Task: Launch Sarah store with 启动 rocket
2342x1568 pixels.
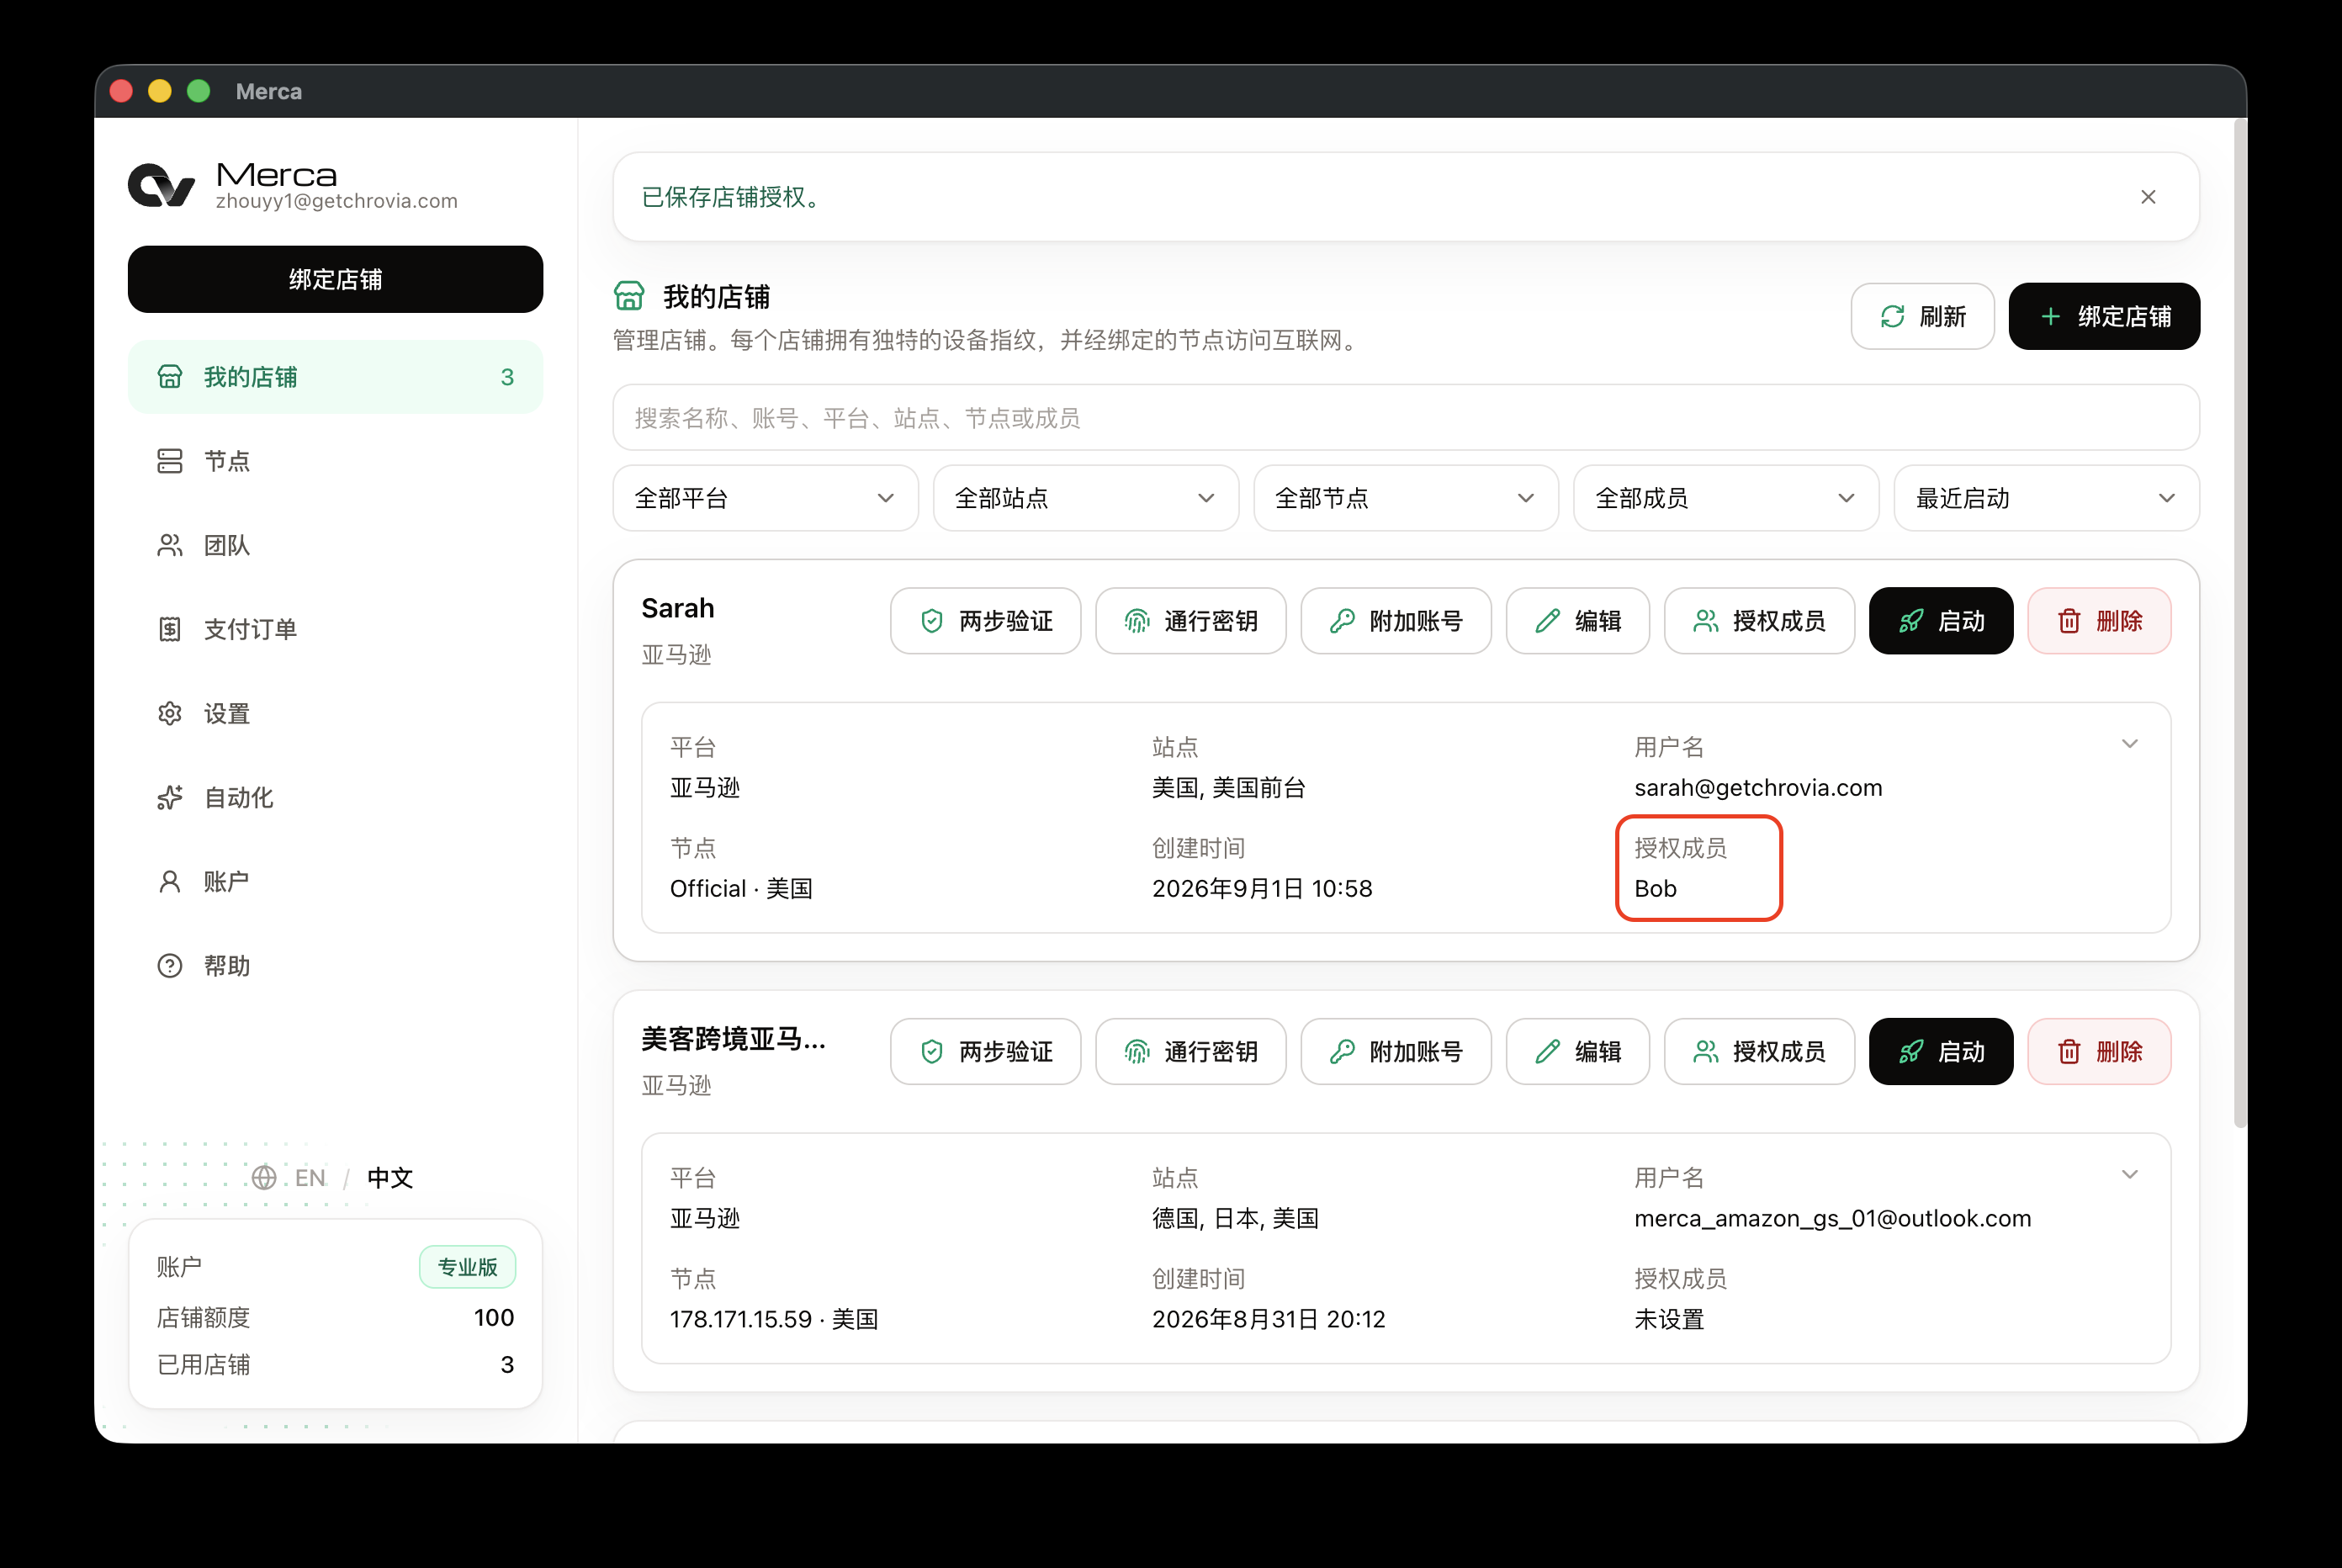Action: pyautogui.click(x=1940, y=621)
